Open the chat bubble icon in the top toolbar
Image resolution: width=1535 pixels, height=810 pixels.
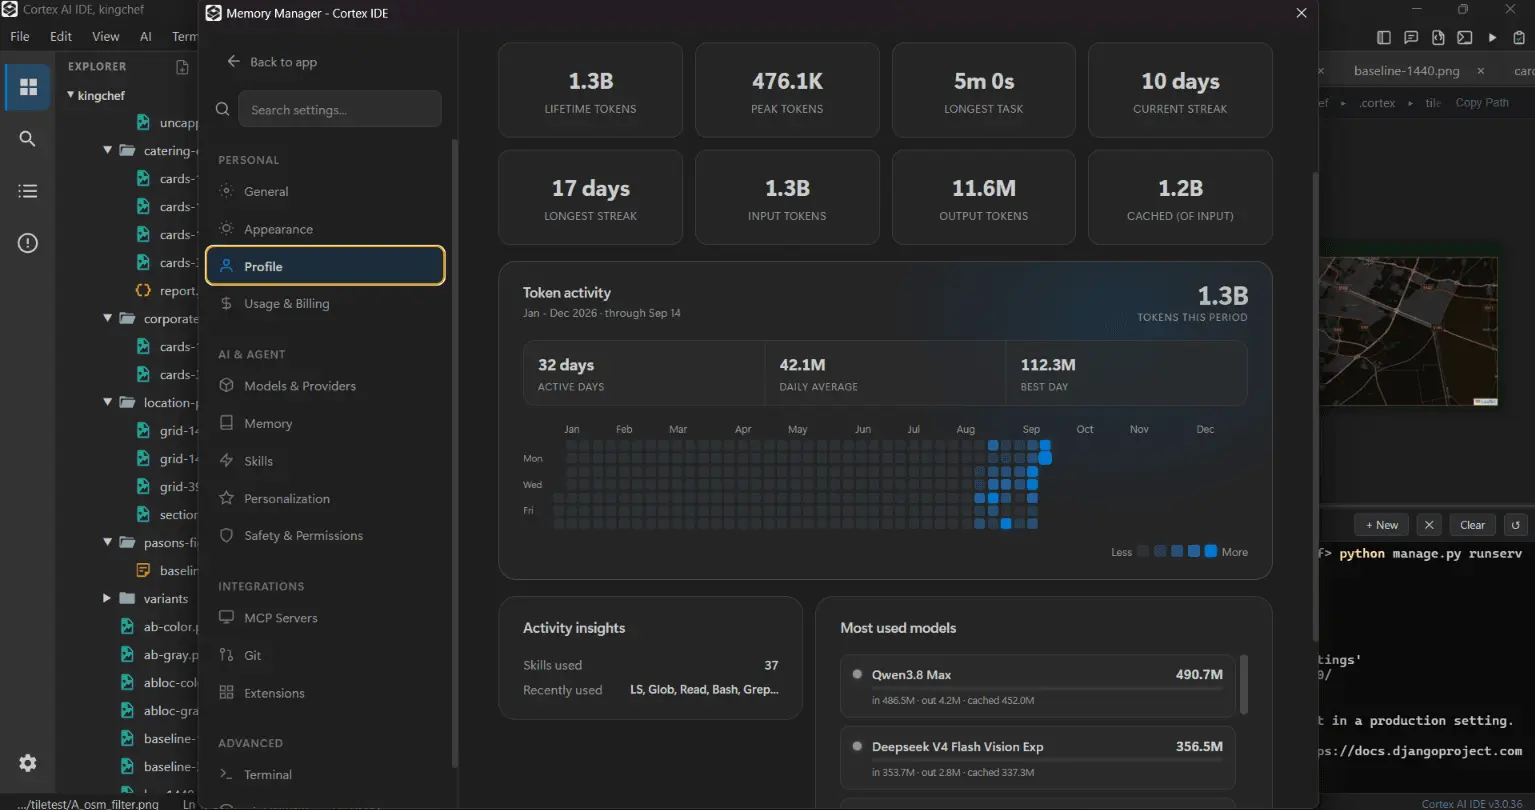click(1411, 38)
